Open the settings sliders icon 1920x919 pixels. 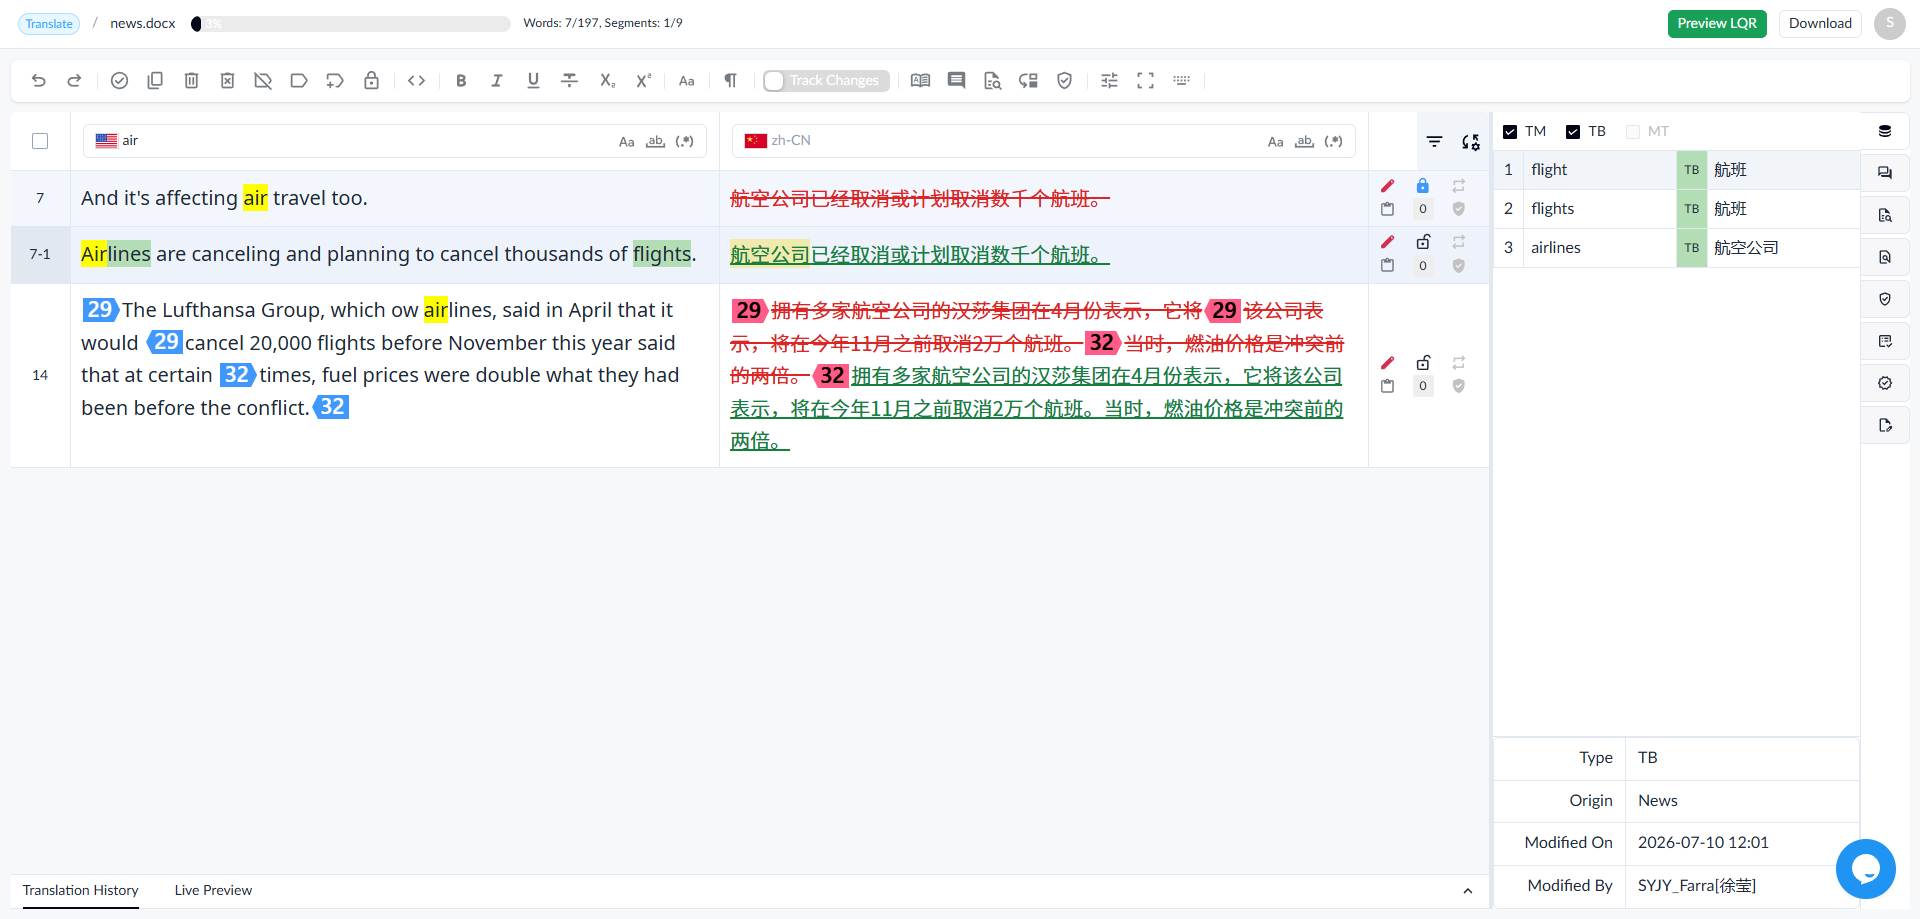coord(1109,81)
